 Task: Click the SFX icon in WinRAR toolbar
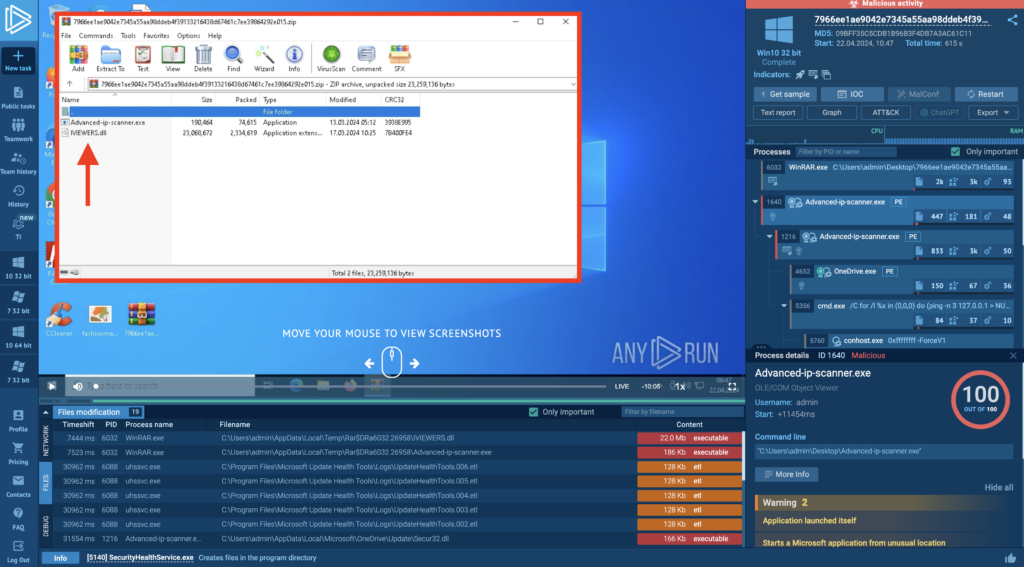coord(399,58)
